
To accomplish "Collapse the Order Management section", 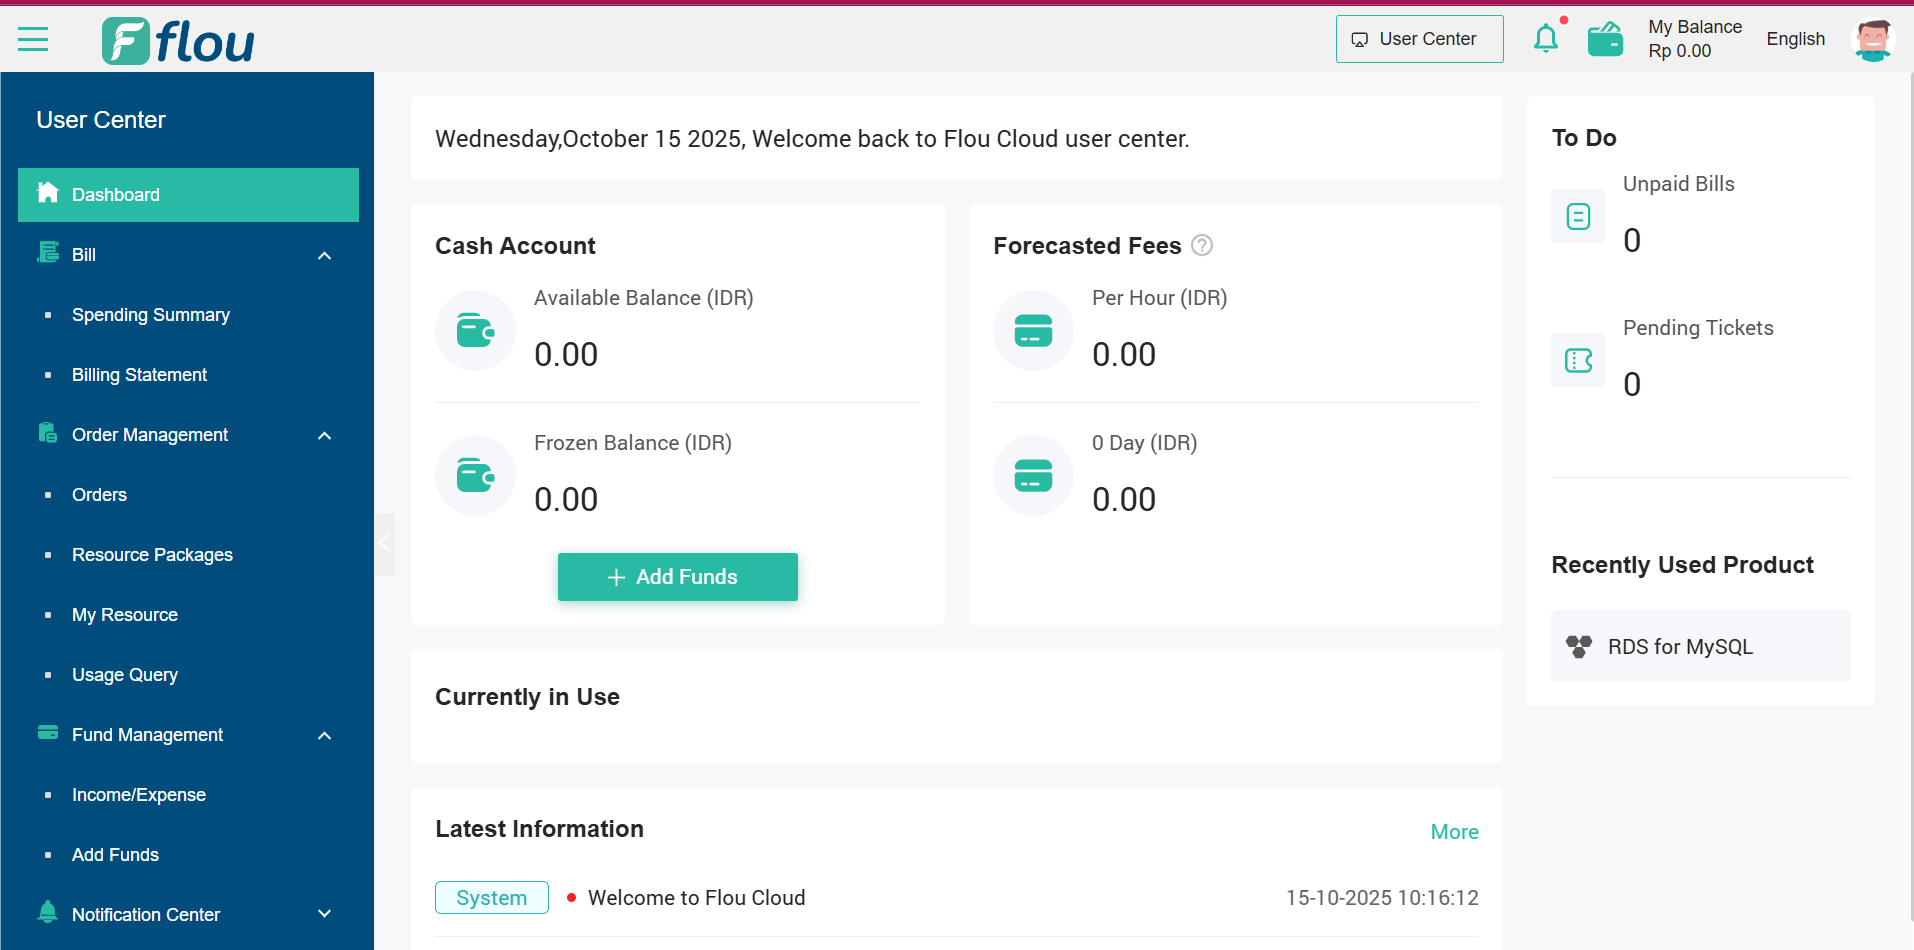I will coord(324,436).
